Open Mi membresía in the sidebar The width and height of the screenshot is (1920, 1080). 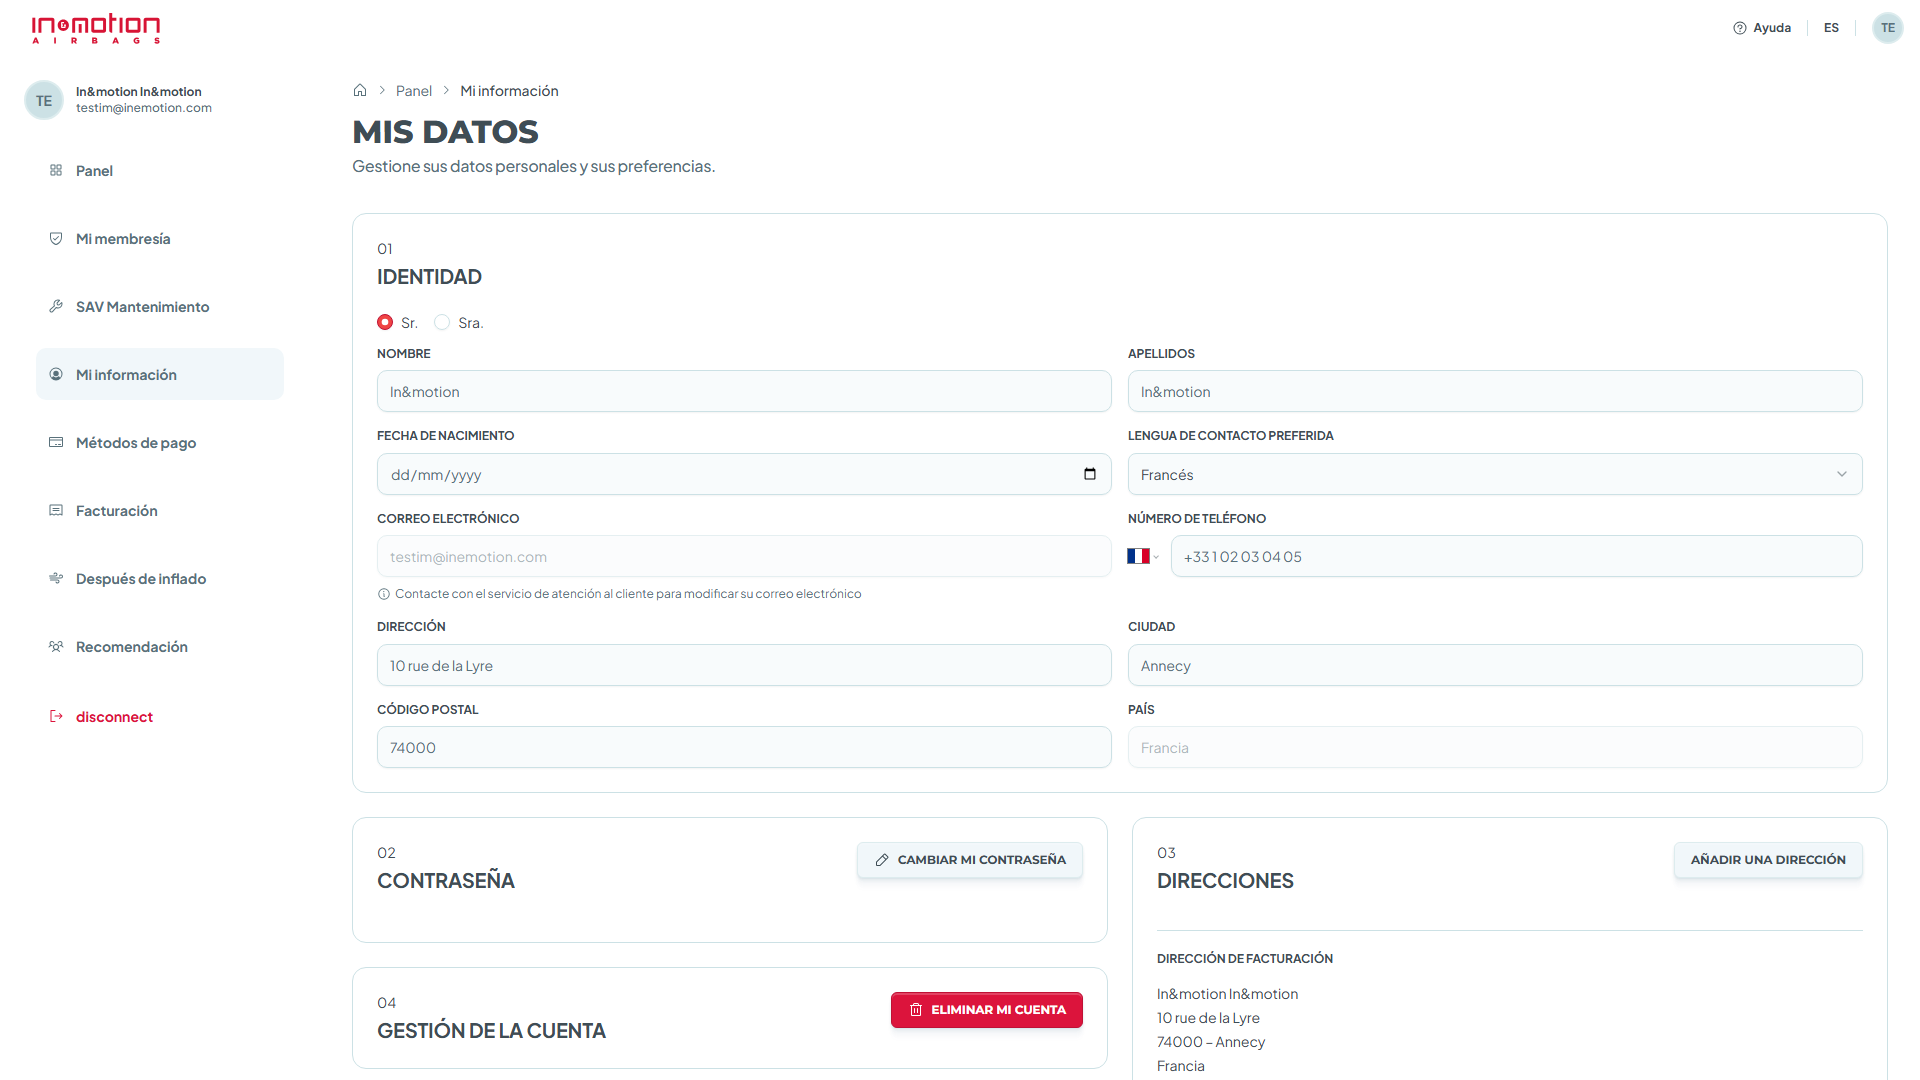click(160, 238)
